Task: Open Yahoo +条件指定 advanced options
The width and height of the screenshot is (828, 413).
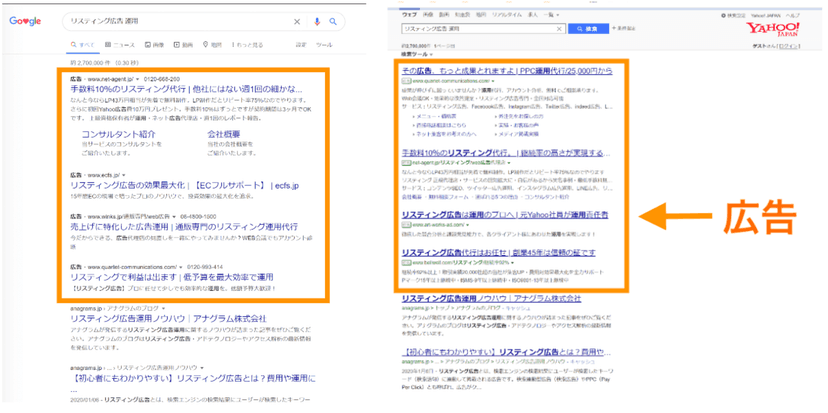Action: [x=624, y=29]
